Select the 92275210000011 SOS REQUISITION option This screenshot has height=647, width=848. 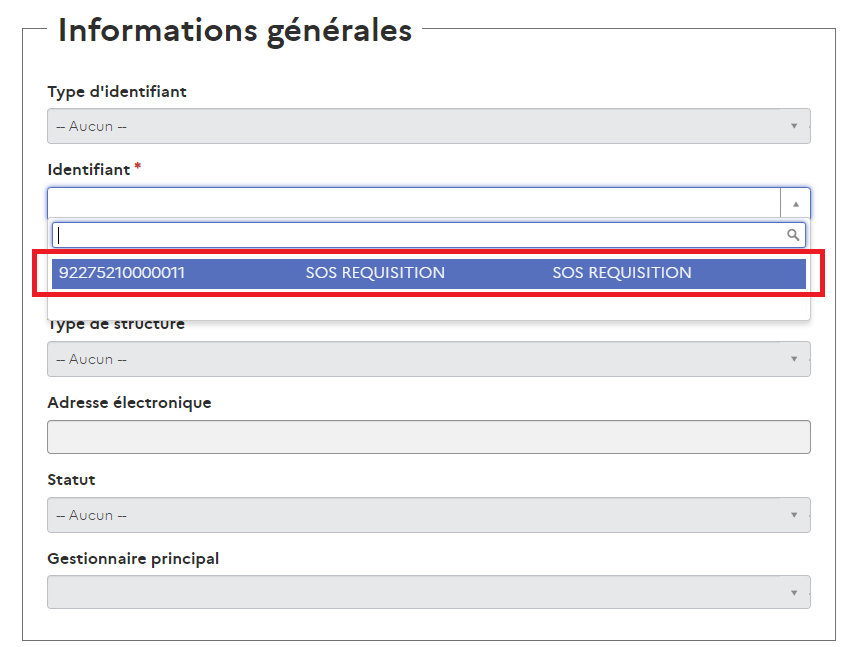(x=429, y=273)
